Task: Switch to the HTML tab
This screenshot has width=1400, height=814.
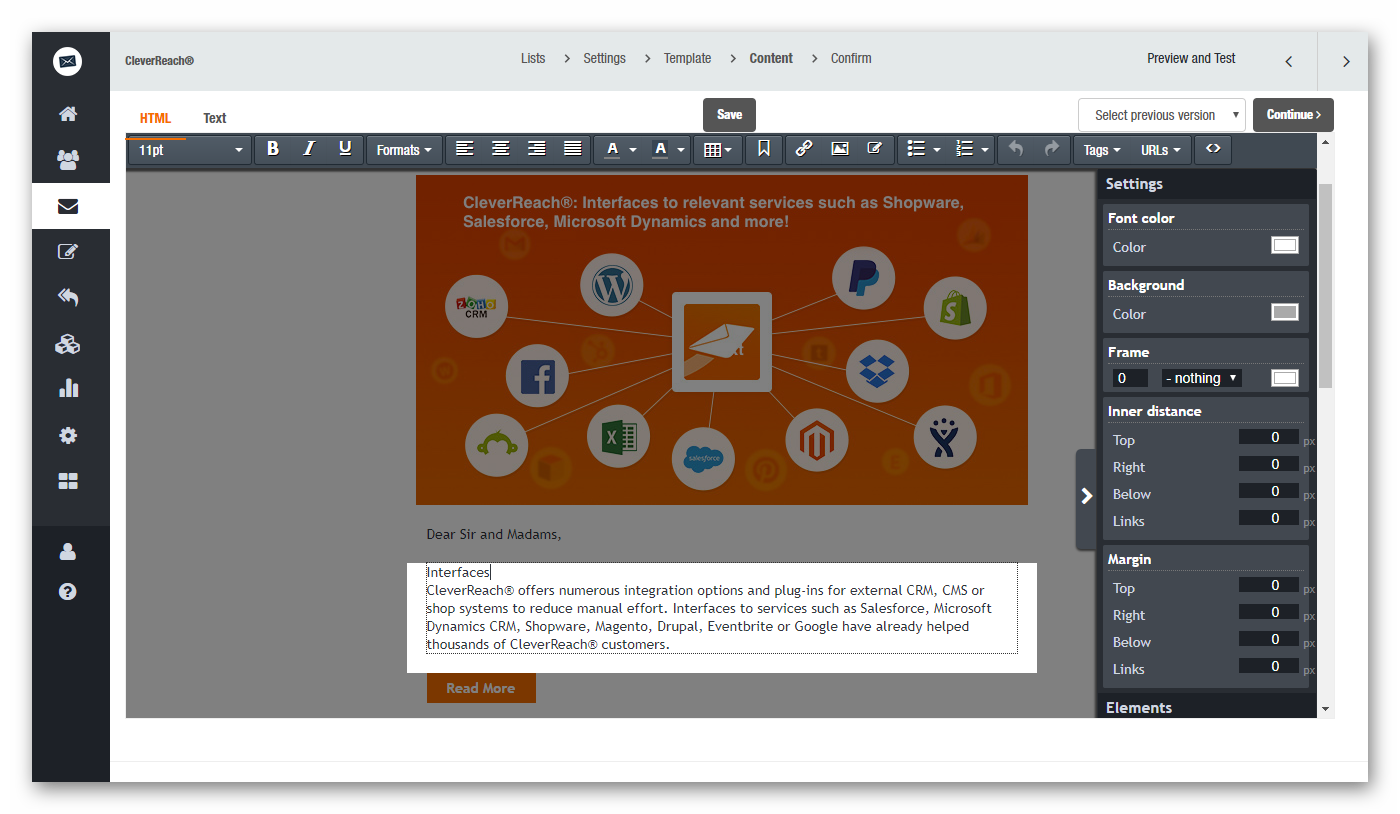Action: tap(155, 118)
